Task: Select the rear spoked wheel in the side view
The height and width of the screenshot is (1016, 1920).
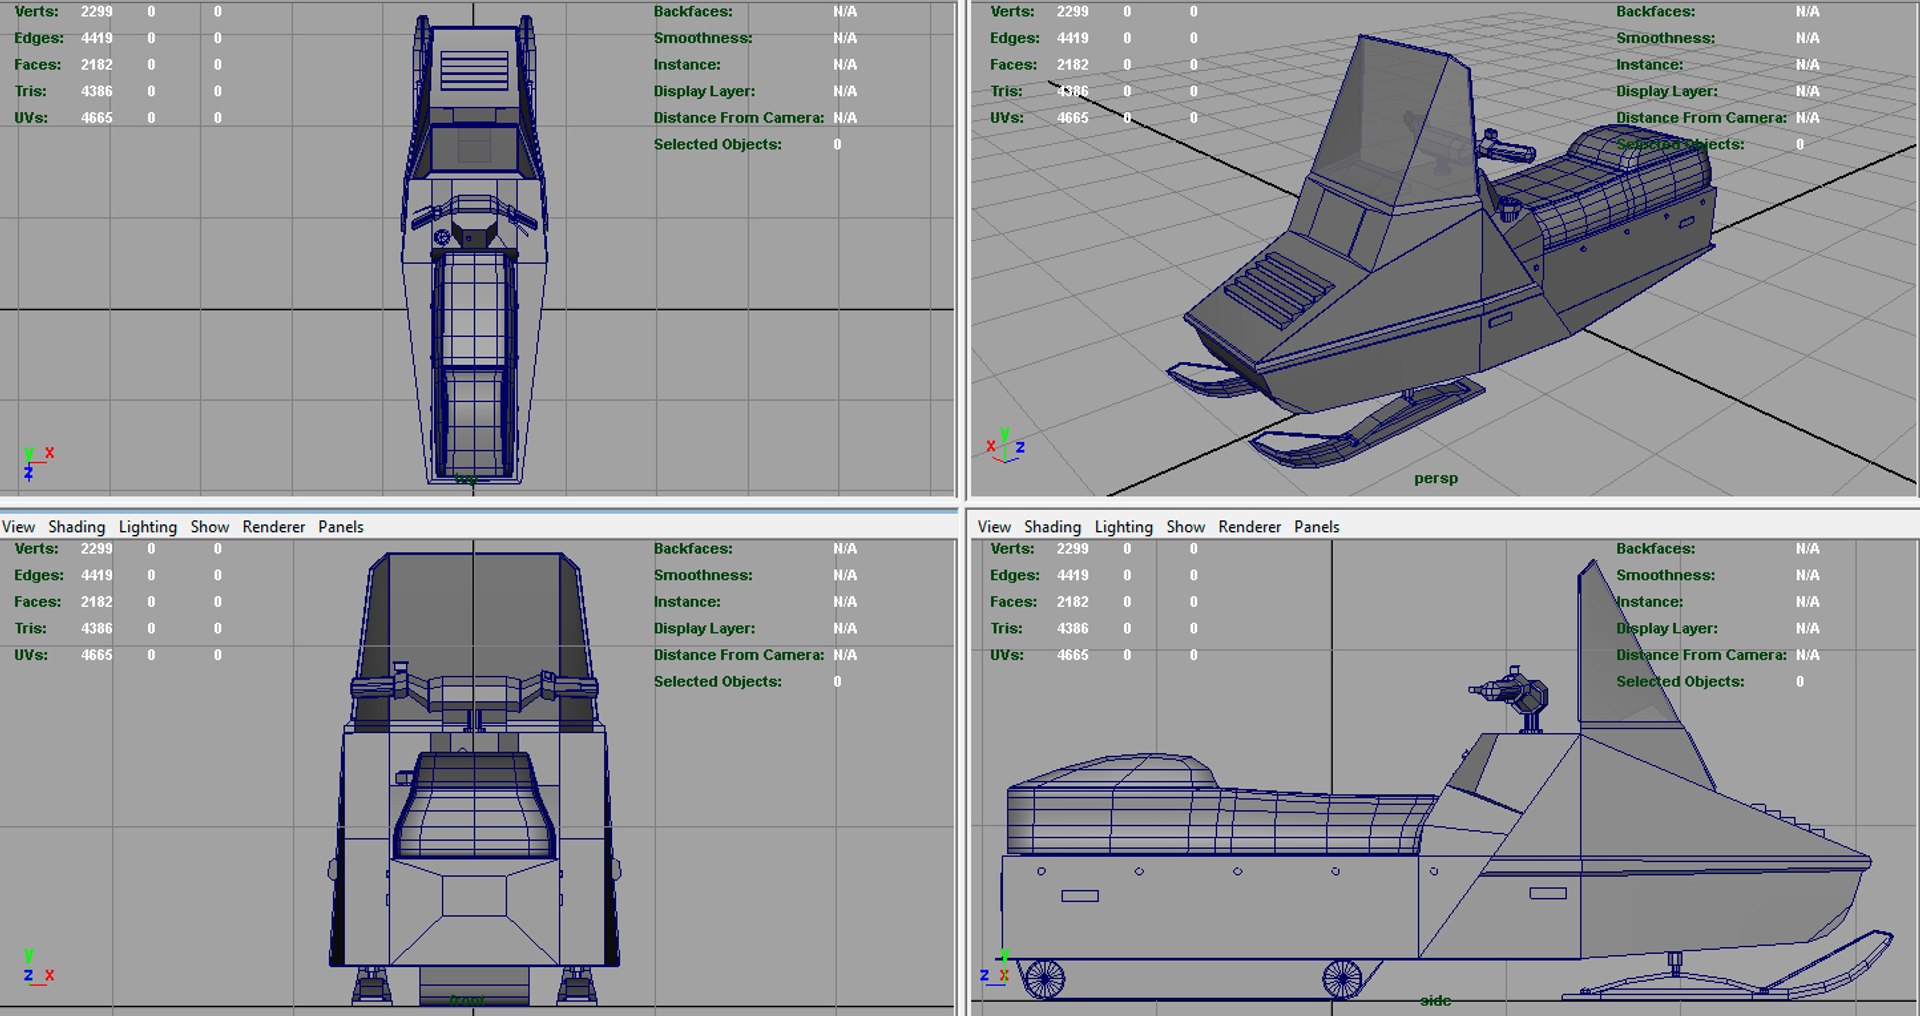Action: (x=1045, y=979)
